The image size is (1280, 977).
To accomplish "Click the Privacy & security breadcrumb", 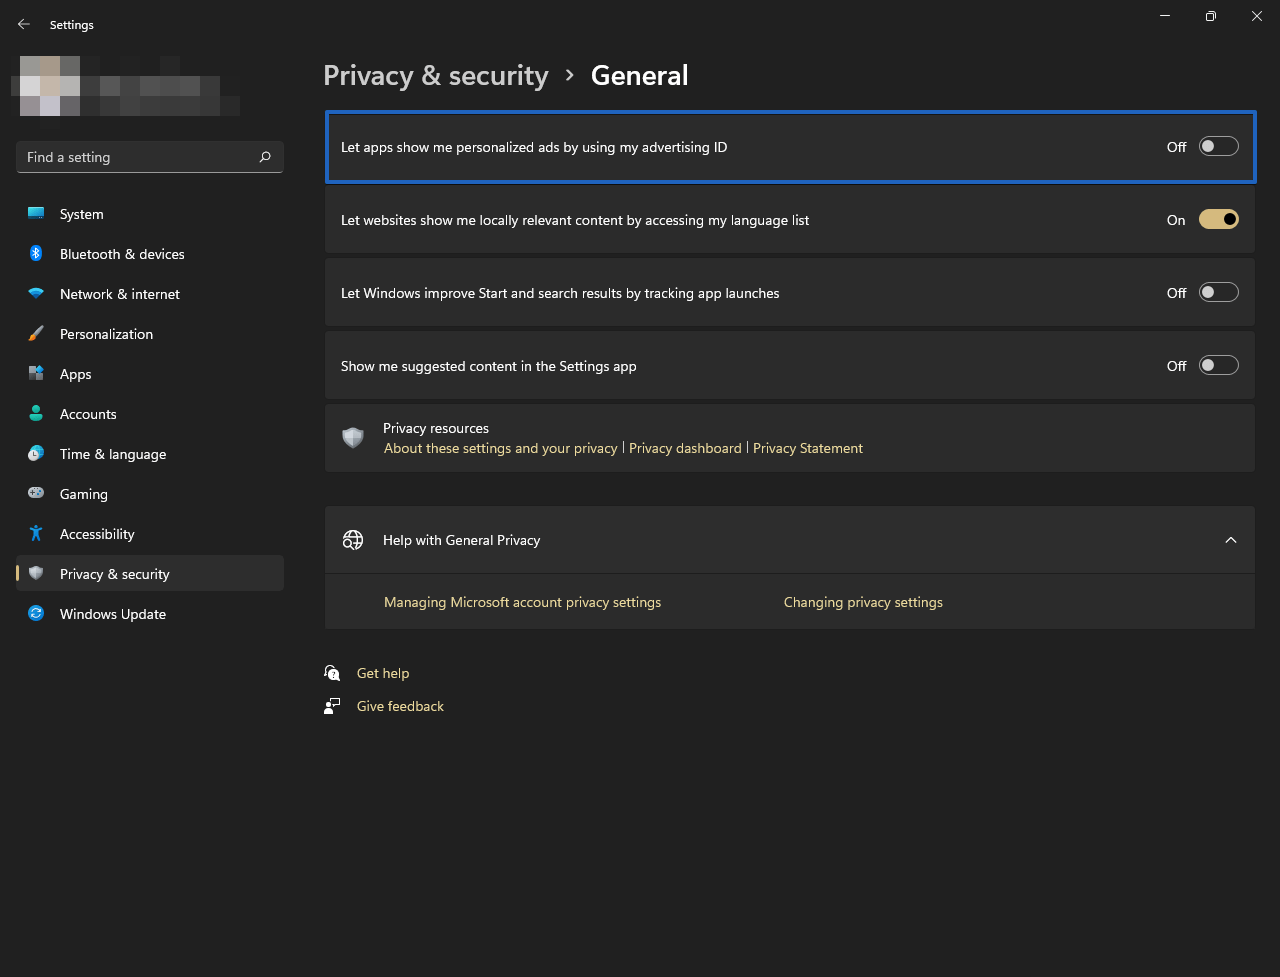I will point(436,76).
